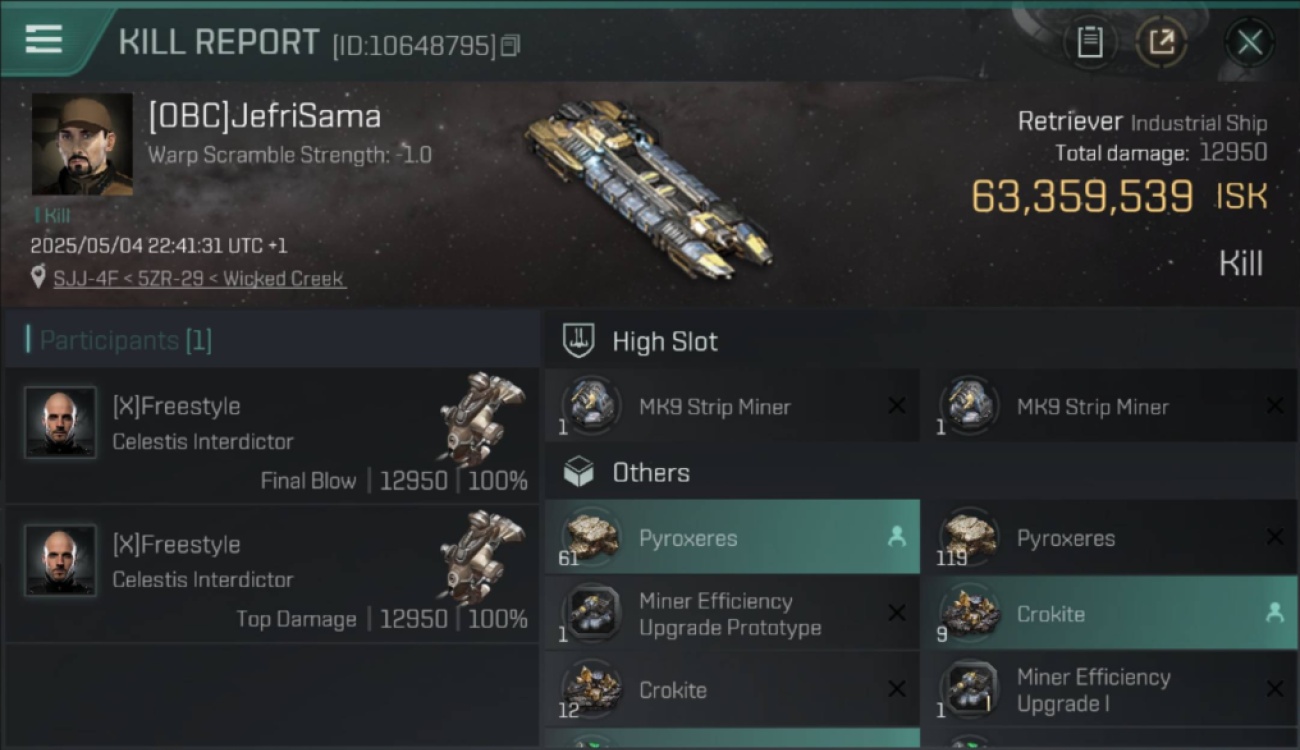Select Miner Efficiency Upgrade I item
This screenshot has height=750, width=1300.
tap(1108, 690)
